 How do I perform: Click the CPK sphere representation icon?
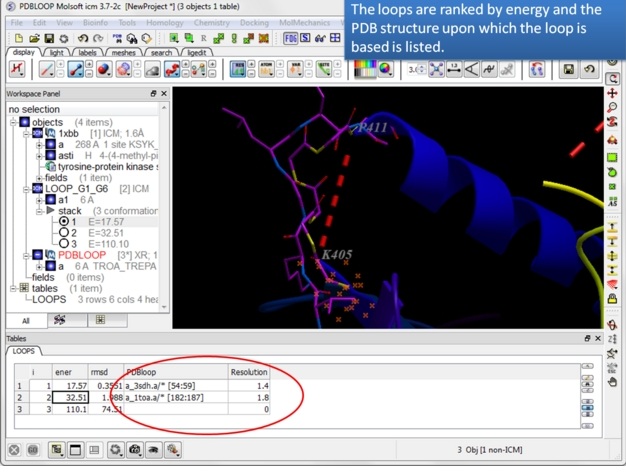pos(101,70)
